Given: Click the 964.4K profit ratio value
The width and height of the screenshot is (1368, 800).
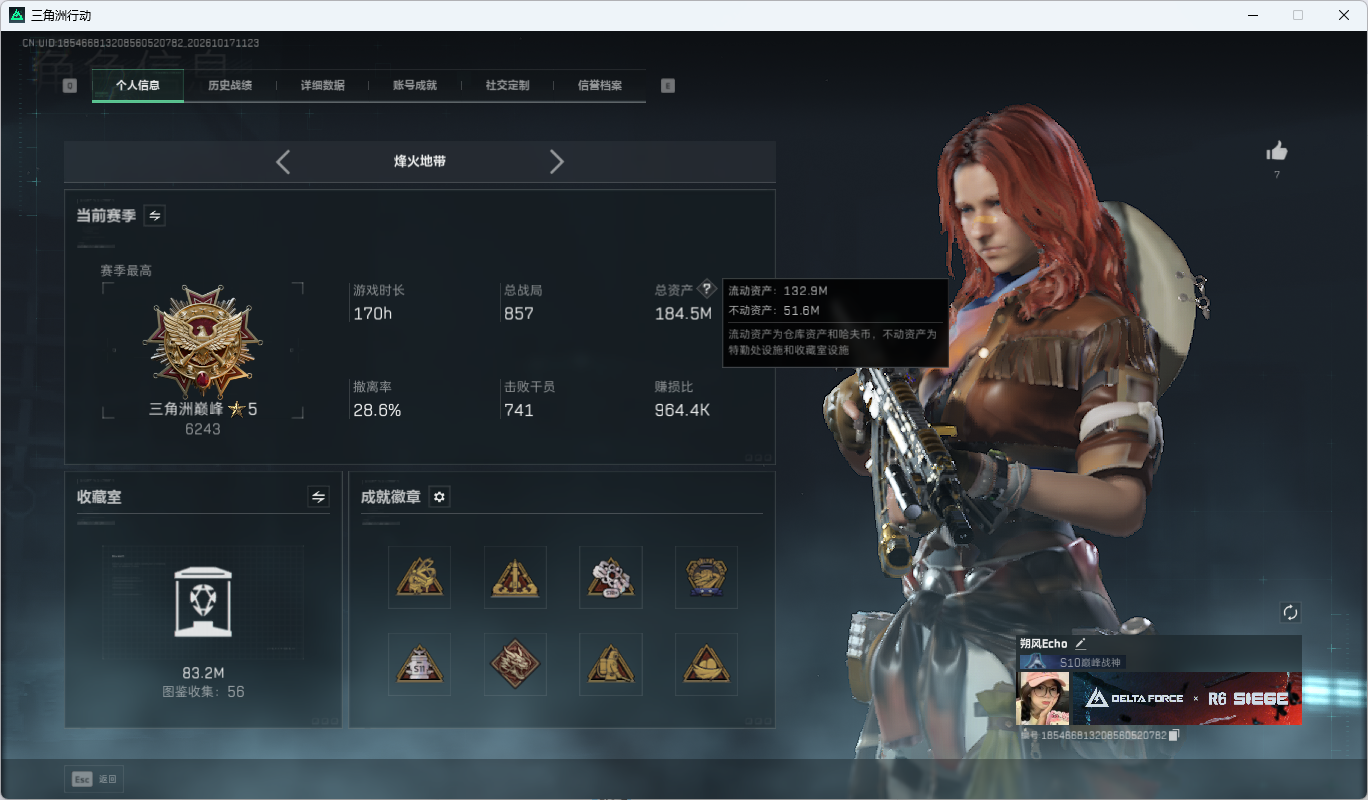Looking at the screenshot, I should coord(682,410).
